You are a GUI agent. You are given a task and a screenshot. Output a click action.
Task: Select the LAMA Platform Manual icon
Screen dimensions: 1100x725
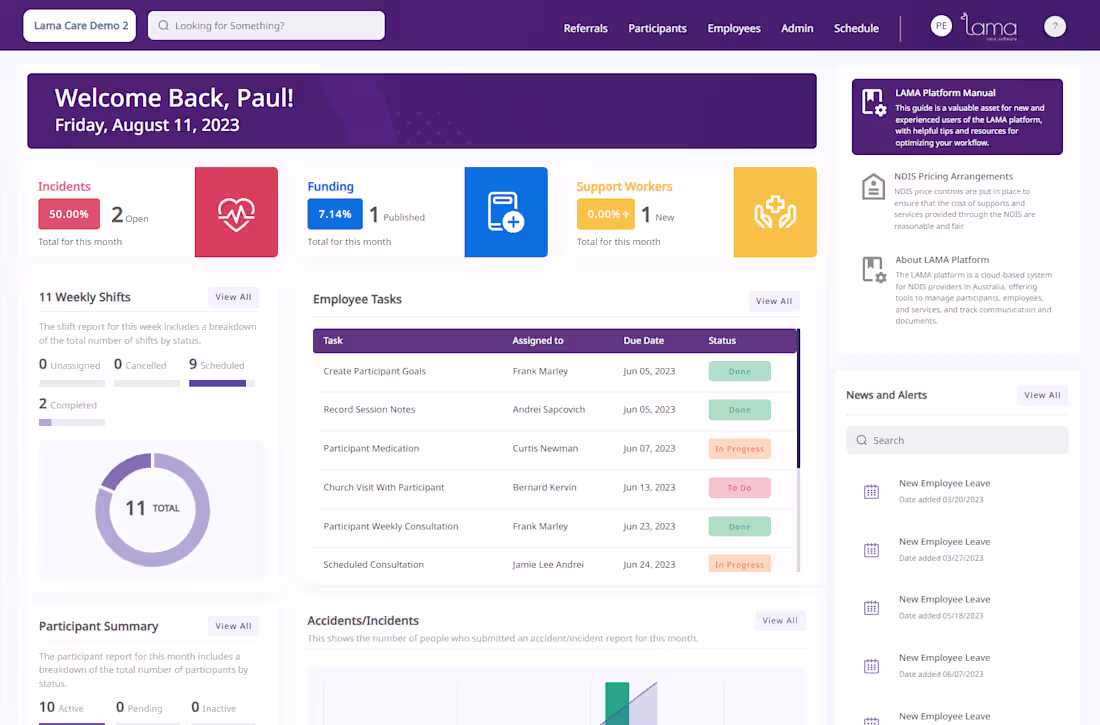872,101
